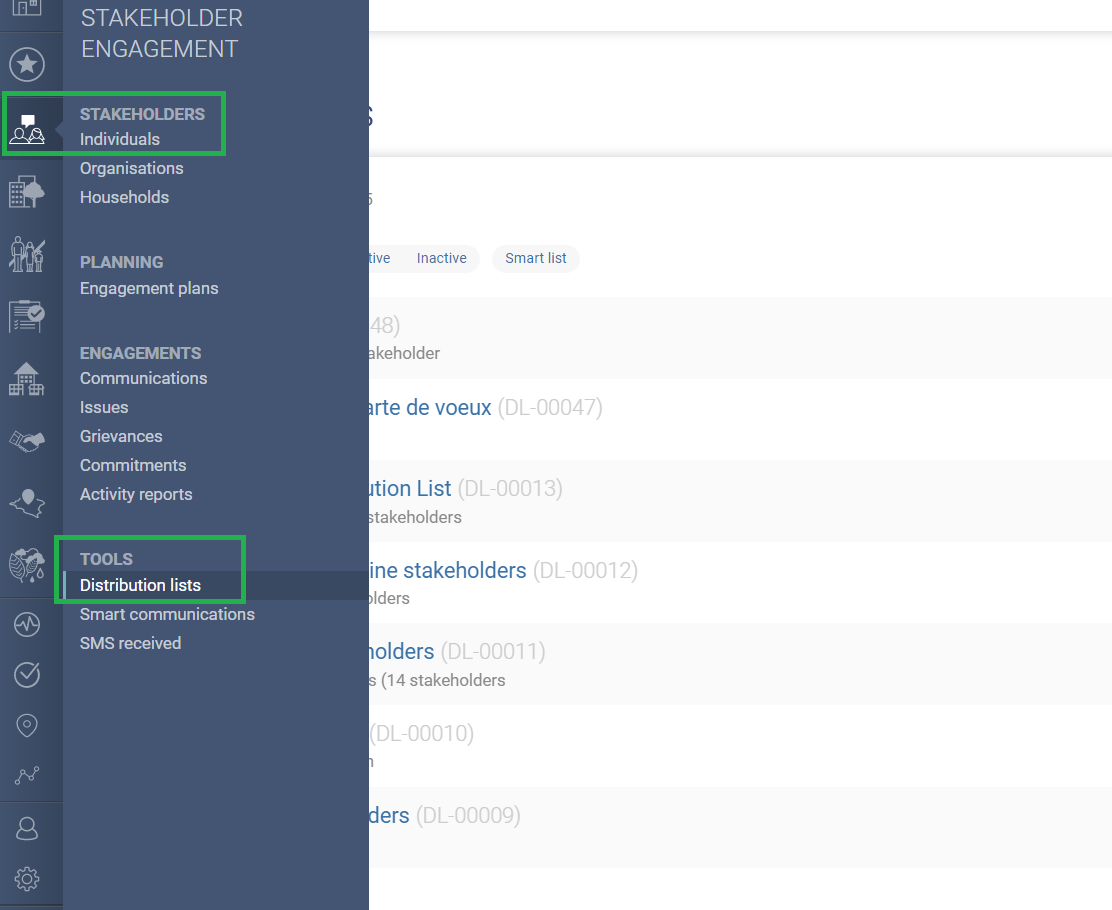Open the family and community module icon
The image size is (1112, 910).
(x=27, y=254)
